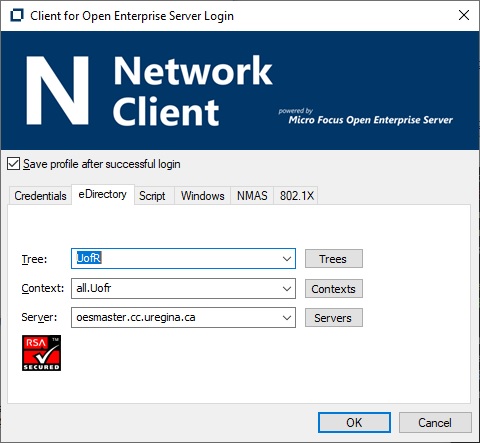Image resolution: width=480 pixels, height=443 pixels.
Task: Switch to the NMAS tab
Action: pos(252,196)
